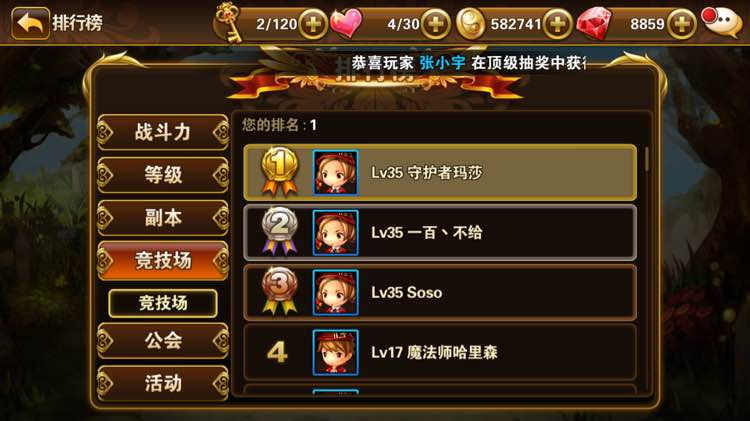Tap the golden key icon
The image size is (750, 421).
pos(228,22)
